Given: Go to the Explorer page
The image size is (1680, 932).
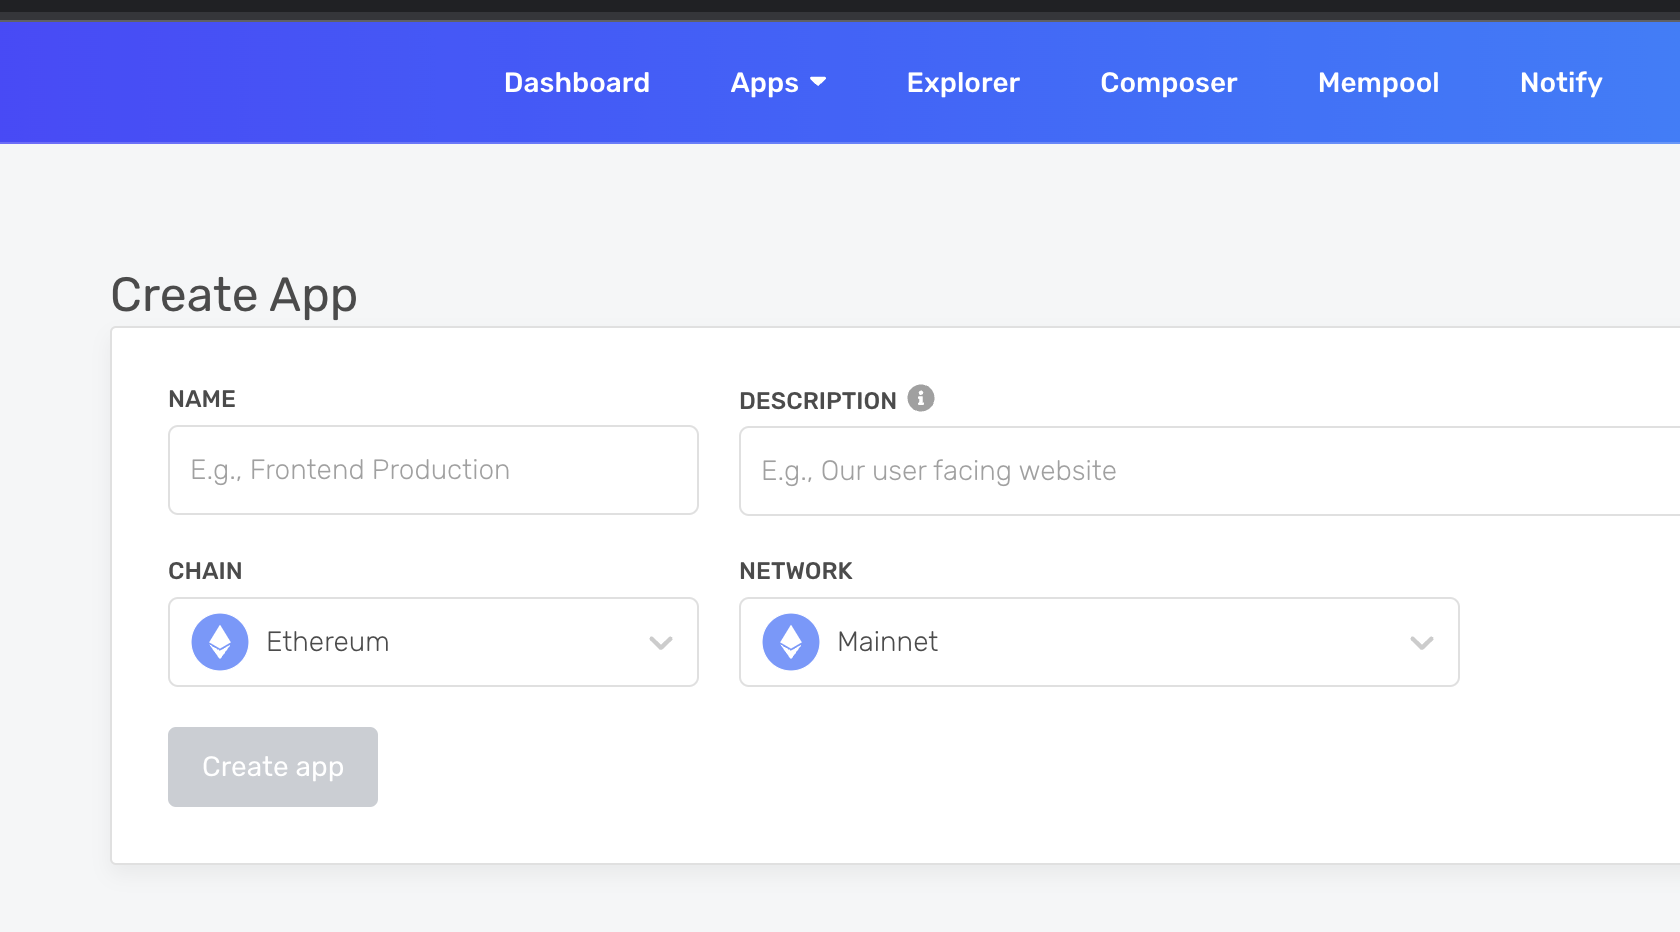Looking at the screenshot, I should (963, 82).
